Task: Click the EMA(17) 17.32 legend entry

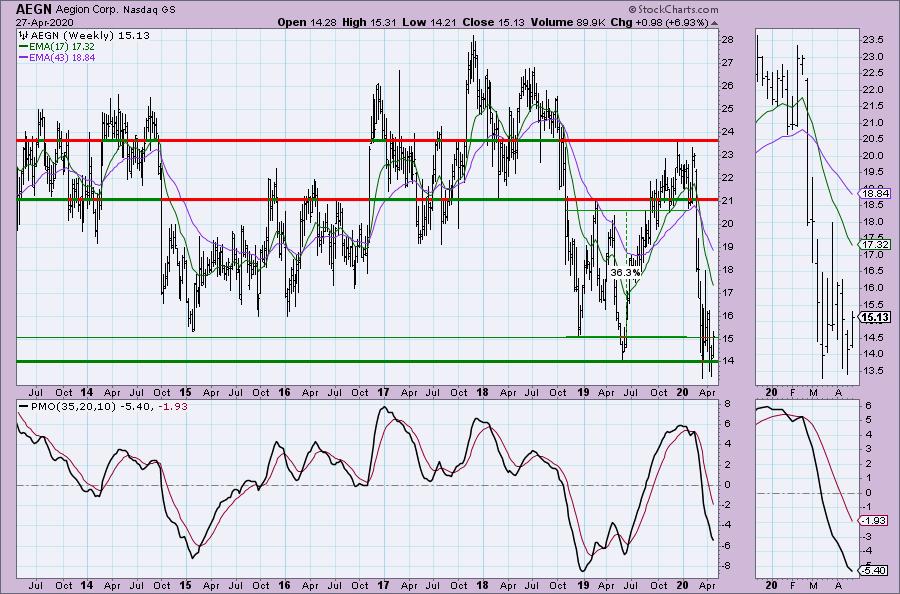Action: pyautogui.click(x=61, y=46)
